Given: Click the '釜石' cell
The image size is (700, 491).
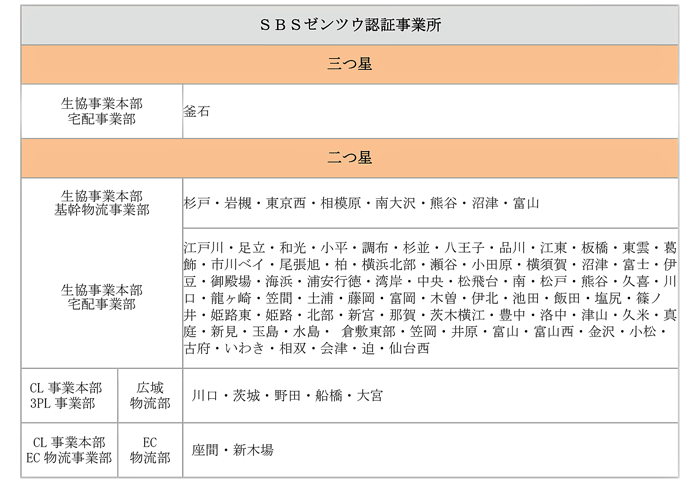Looking at the screenshot, I should pos(430,111).
